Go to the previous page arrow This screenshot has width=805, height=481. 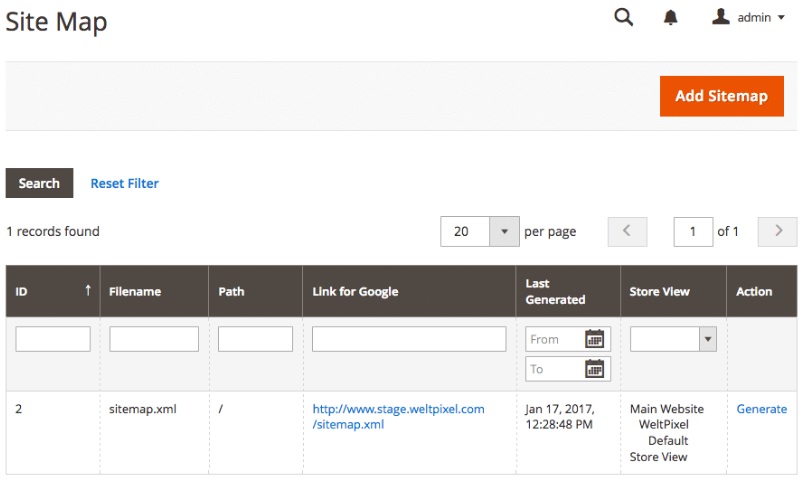(627, 231)
